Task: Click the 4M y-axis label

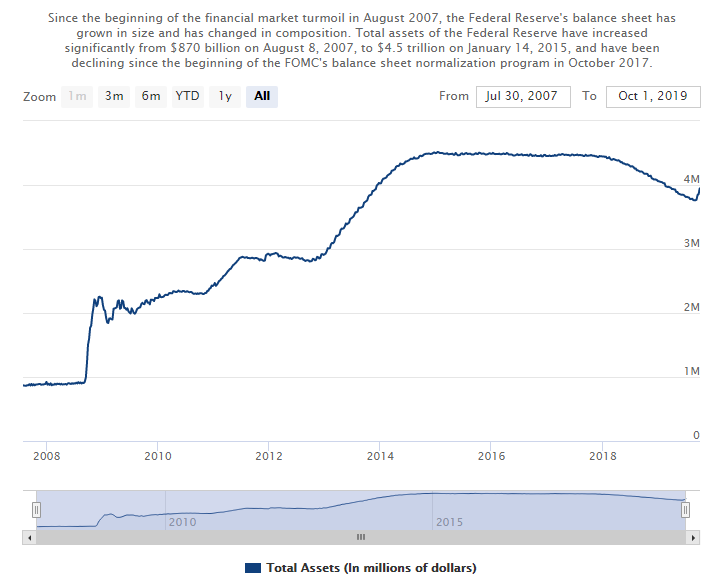Action: click(691, 179)
